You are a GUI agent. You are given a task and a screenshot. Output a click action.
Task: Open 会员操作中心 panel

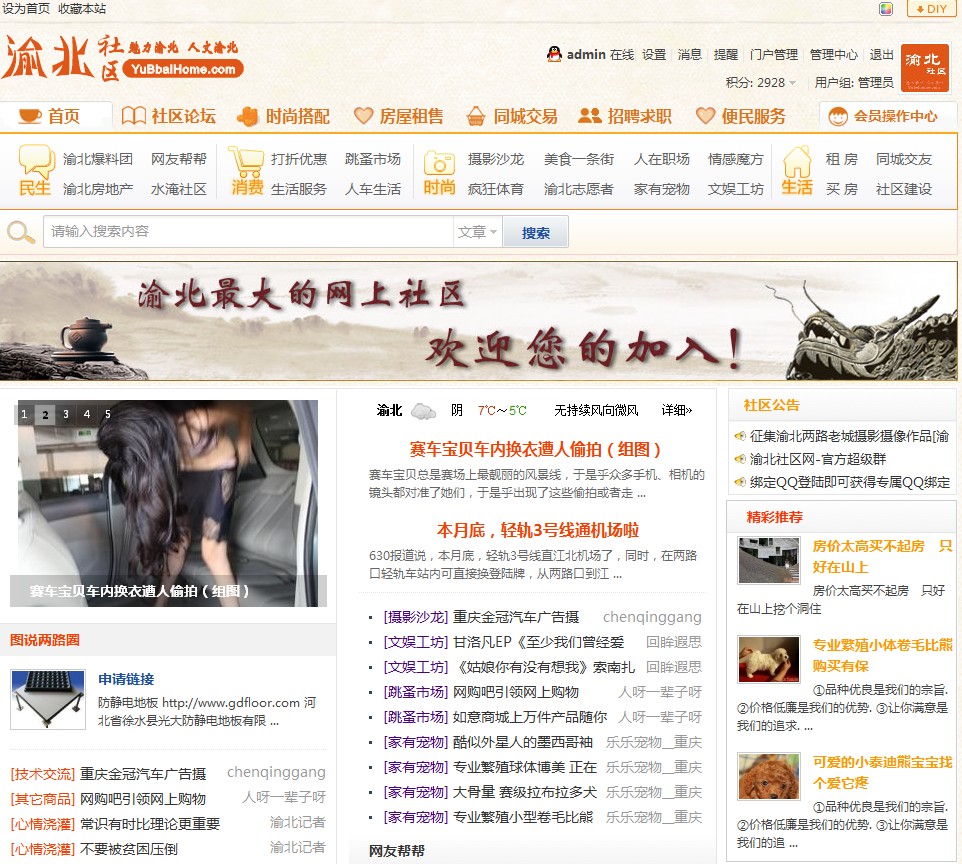(x=887, y=116)
